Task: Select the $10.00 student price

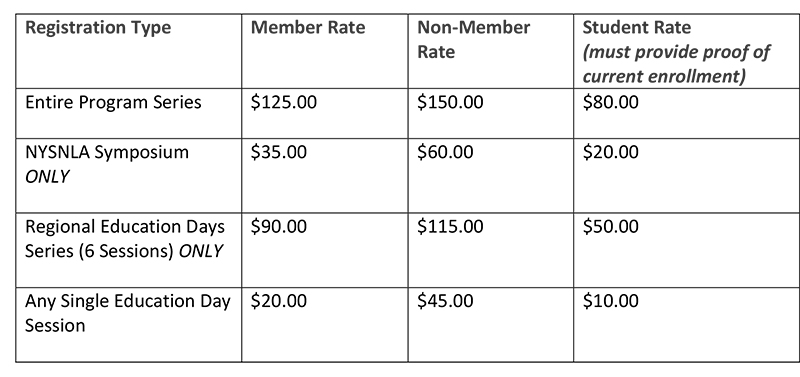Action: (x=610, y=301)
